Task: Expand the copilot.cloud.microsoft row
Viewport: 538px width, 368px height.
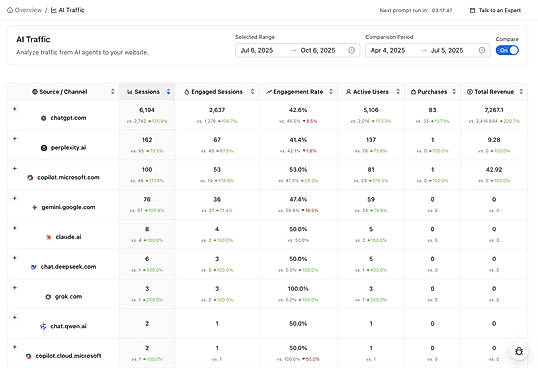Action: click(14, 347)
